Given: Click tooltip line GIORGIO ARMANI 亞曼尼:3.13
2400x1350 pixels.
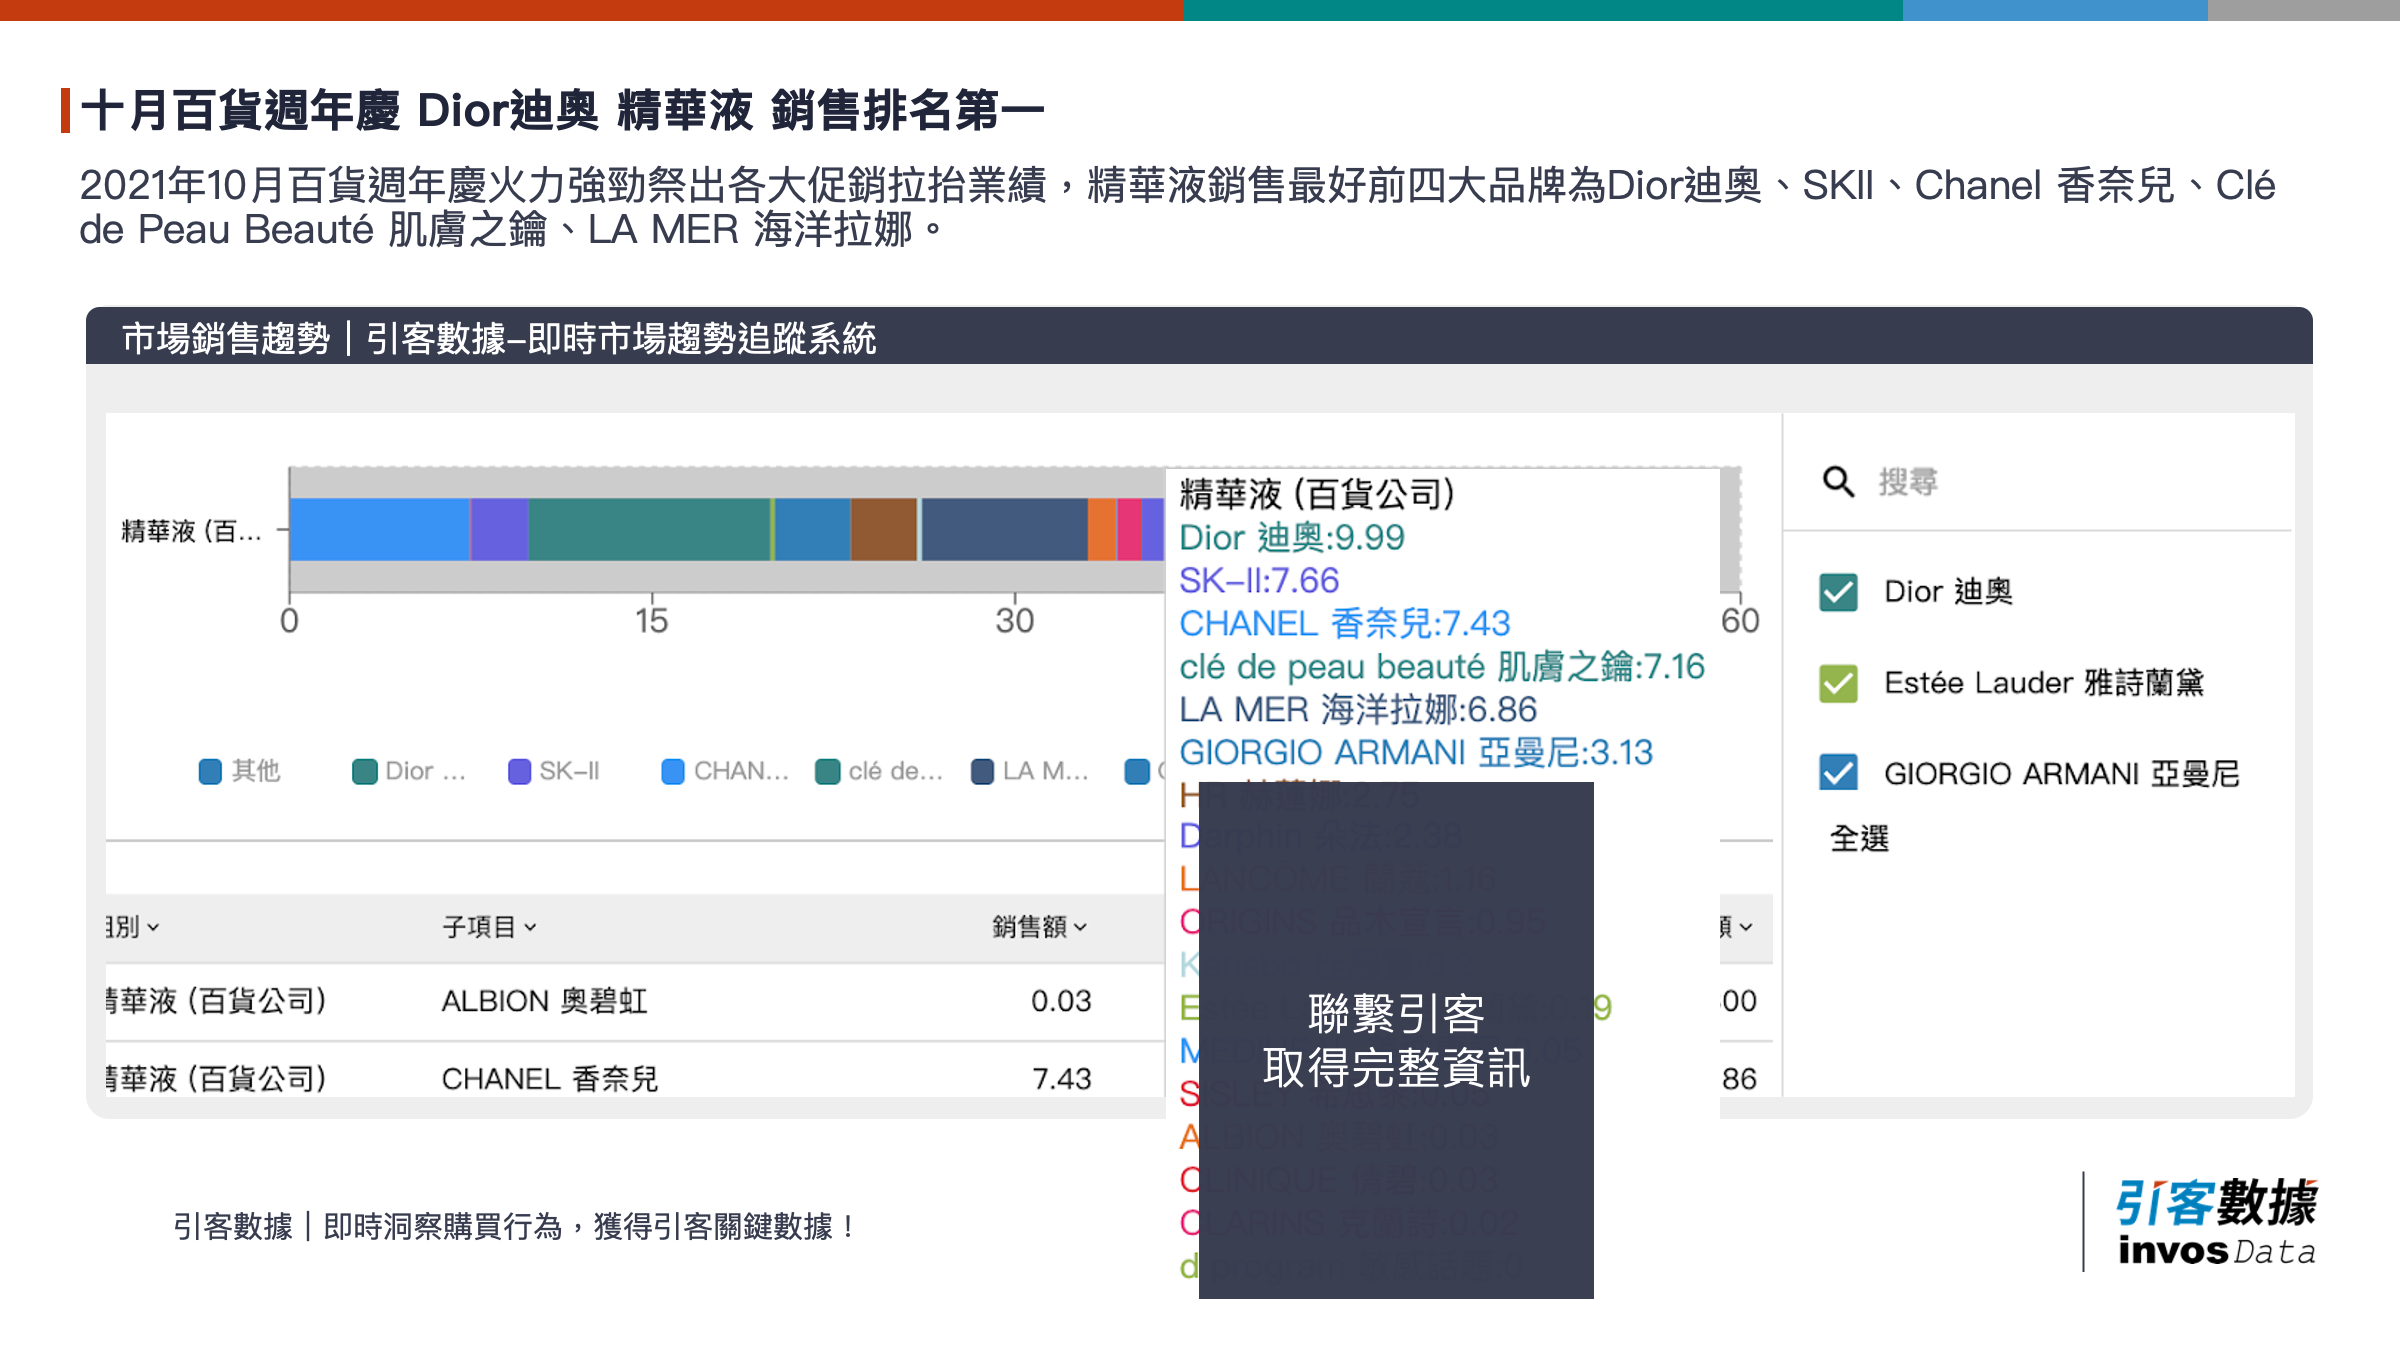Looking at the screenshot, I should pyautogui.click(x=1416, y=753).
